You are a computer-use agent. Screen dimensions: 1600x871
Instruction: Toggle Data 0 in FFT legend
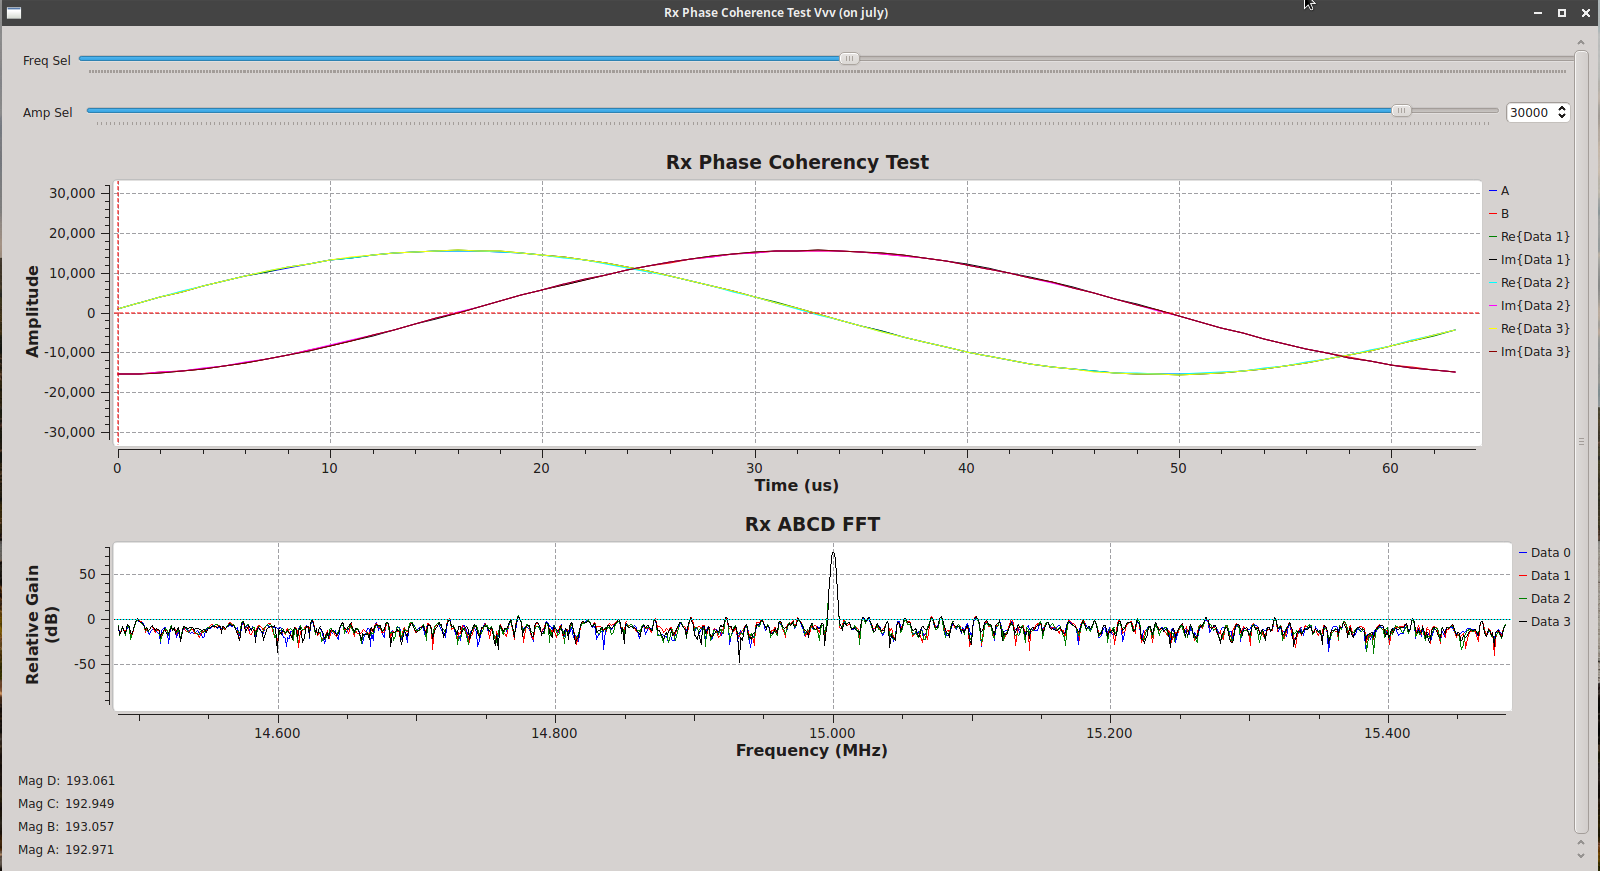click(x=1549, y=553)
